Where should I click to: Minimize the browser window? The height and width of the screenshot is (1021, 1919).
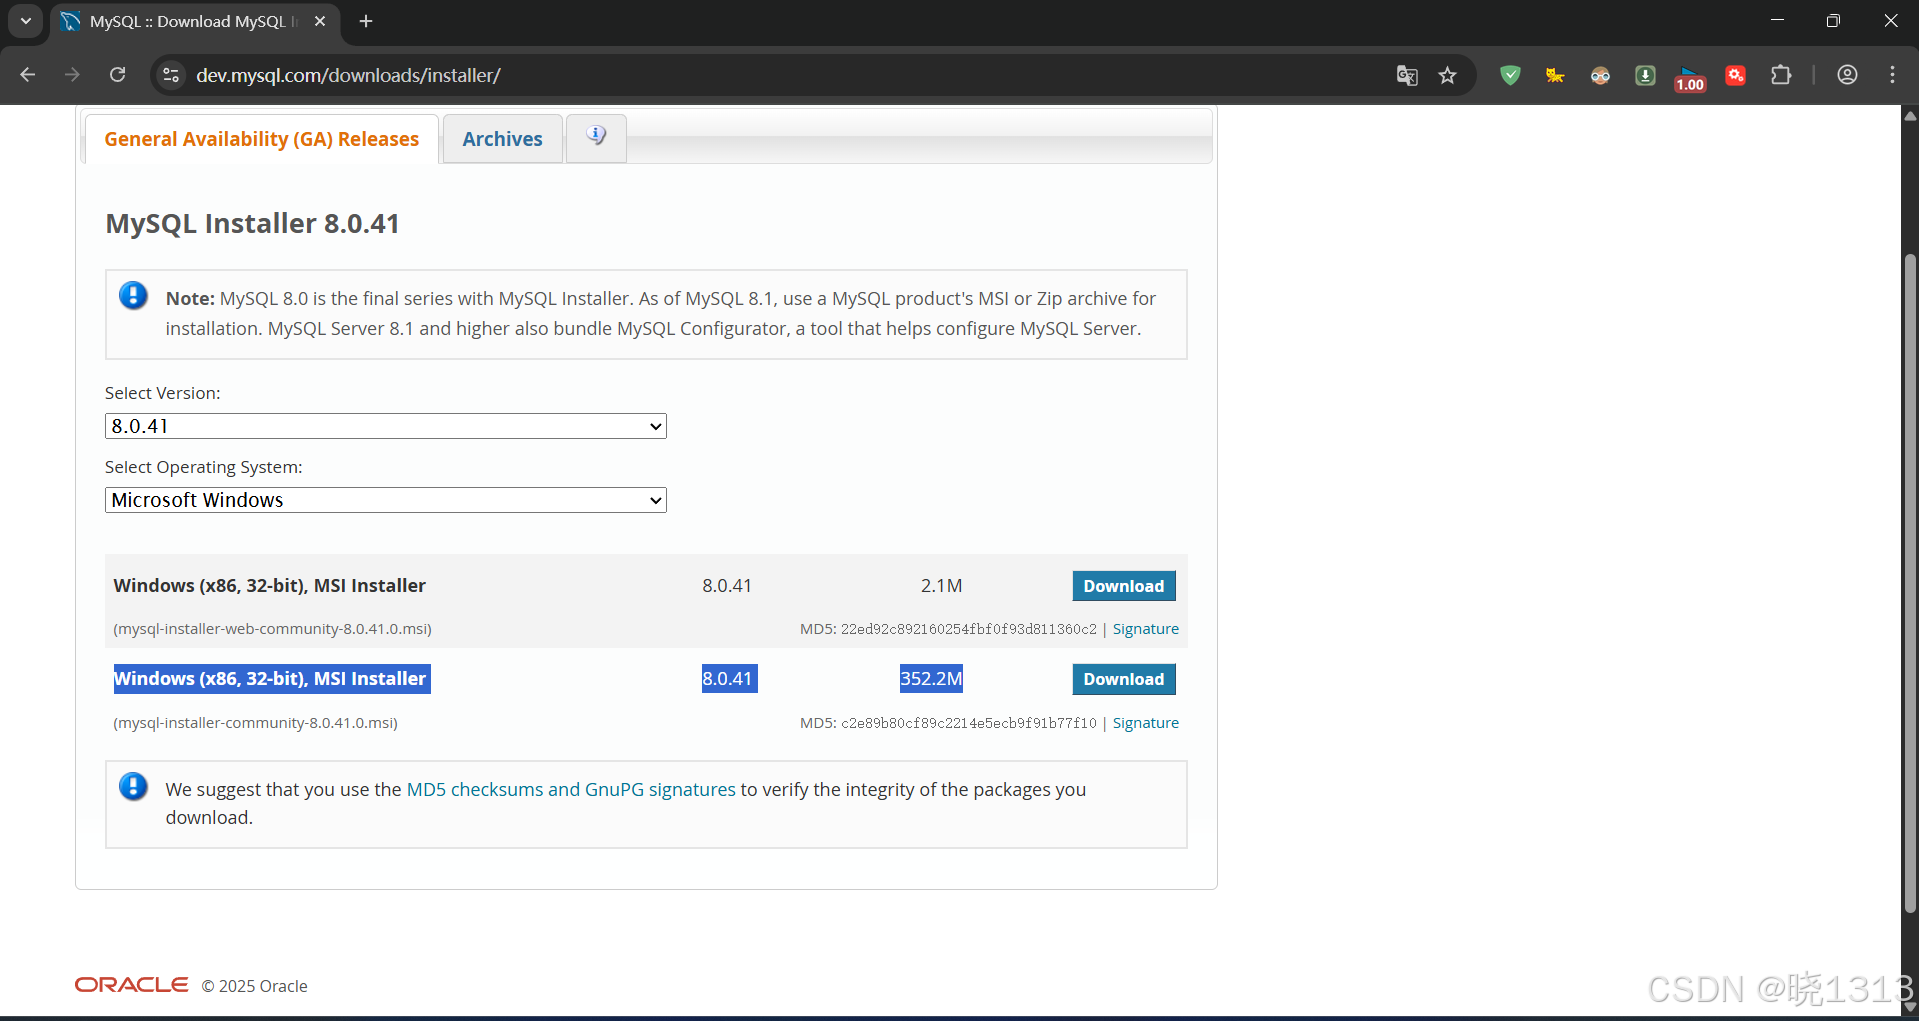[x=1777, y=20]
